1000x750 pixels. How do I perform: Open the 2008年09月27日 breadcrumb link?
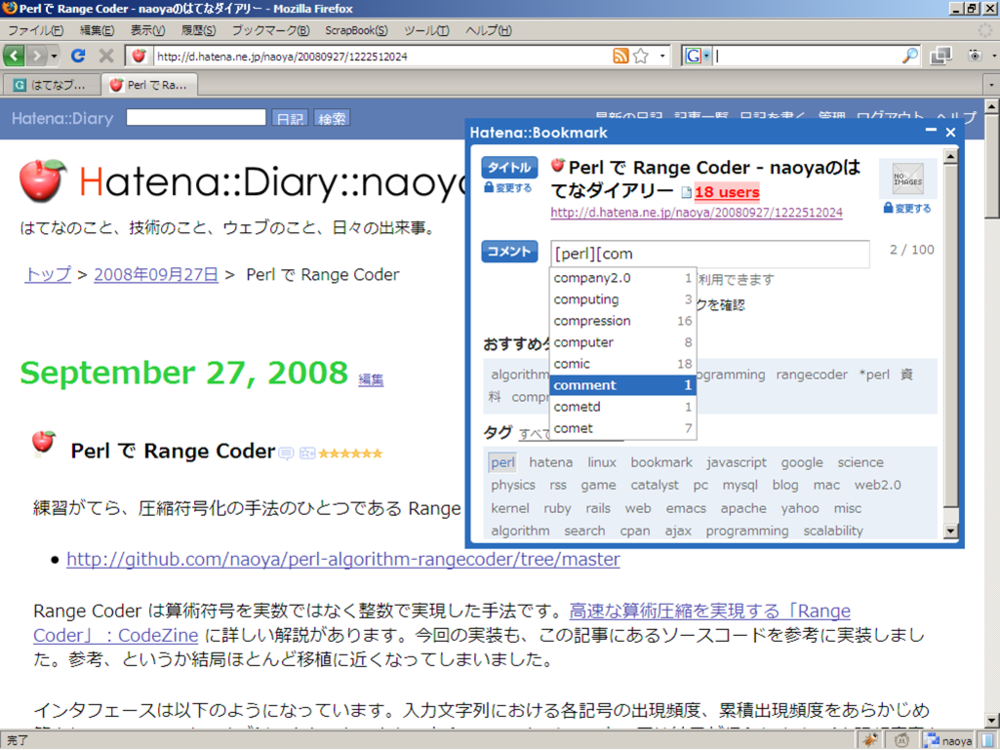point(156,275)
